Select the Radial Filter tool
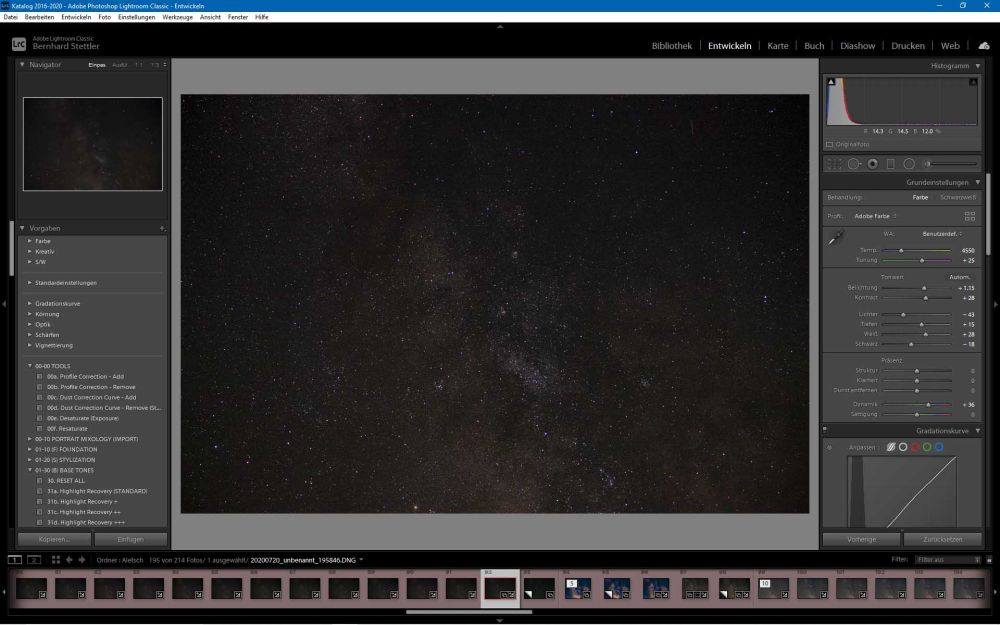The height and width of the screenshot is (625, 1000). coord(910,163)
